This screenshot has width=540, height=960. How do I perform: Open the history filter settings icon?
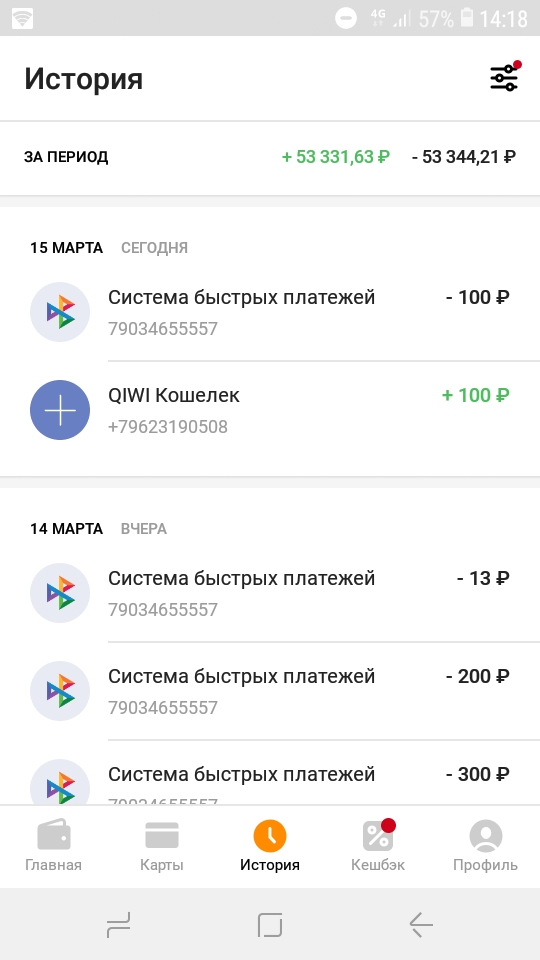pos(504,78)
